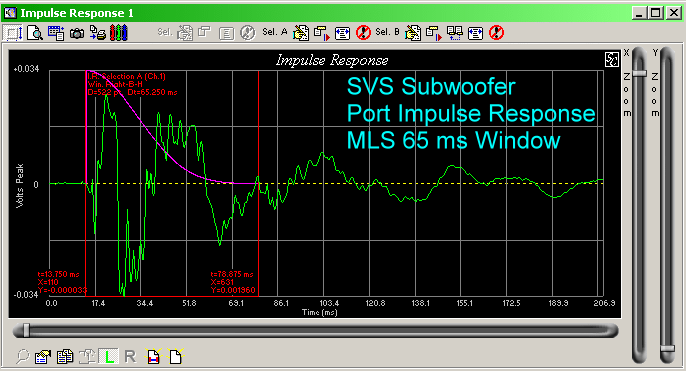Click the Sel. B label in toolbar

[x=387, y=32]
